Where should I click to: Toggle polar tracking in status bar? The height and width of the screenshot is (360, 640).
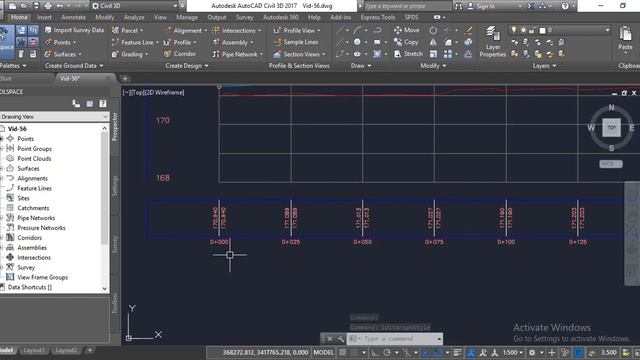coord(387,352)
